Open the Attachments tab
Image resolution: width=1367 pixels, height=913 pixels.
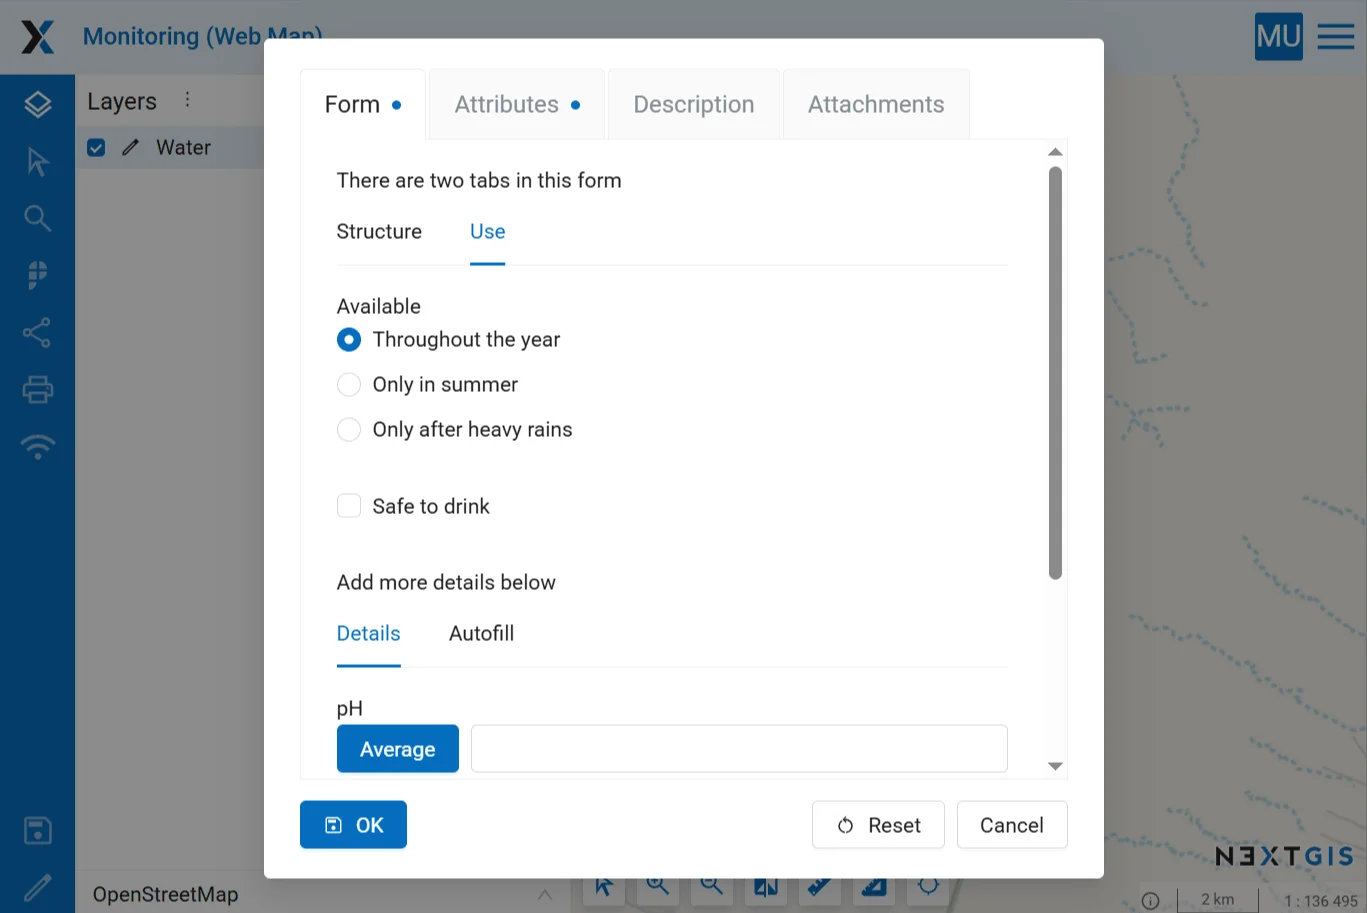pyautogui.click(x=876, y=104)
